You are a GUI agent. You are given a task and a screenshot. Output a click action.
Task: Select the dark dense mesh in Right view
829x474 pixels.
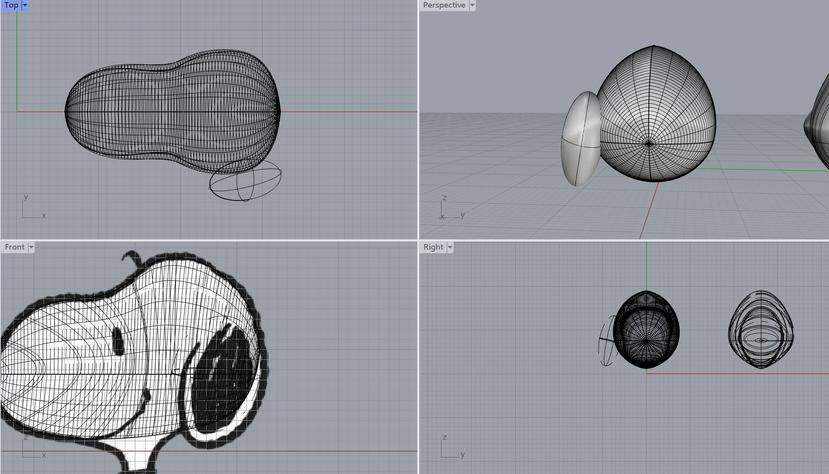tap(647, 329)
